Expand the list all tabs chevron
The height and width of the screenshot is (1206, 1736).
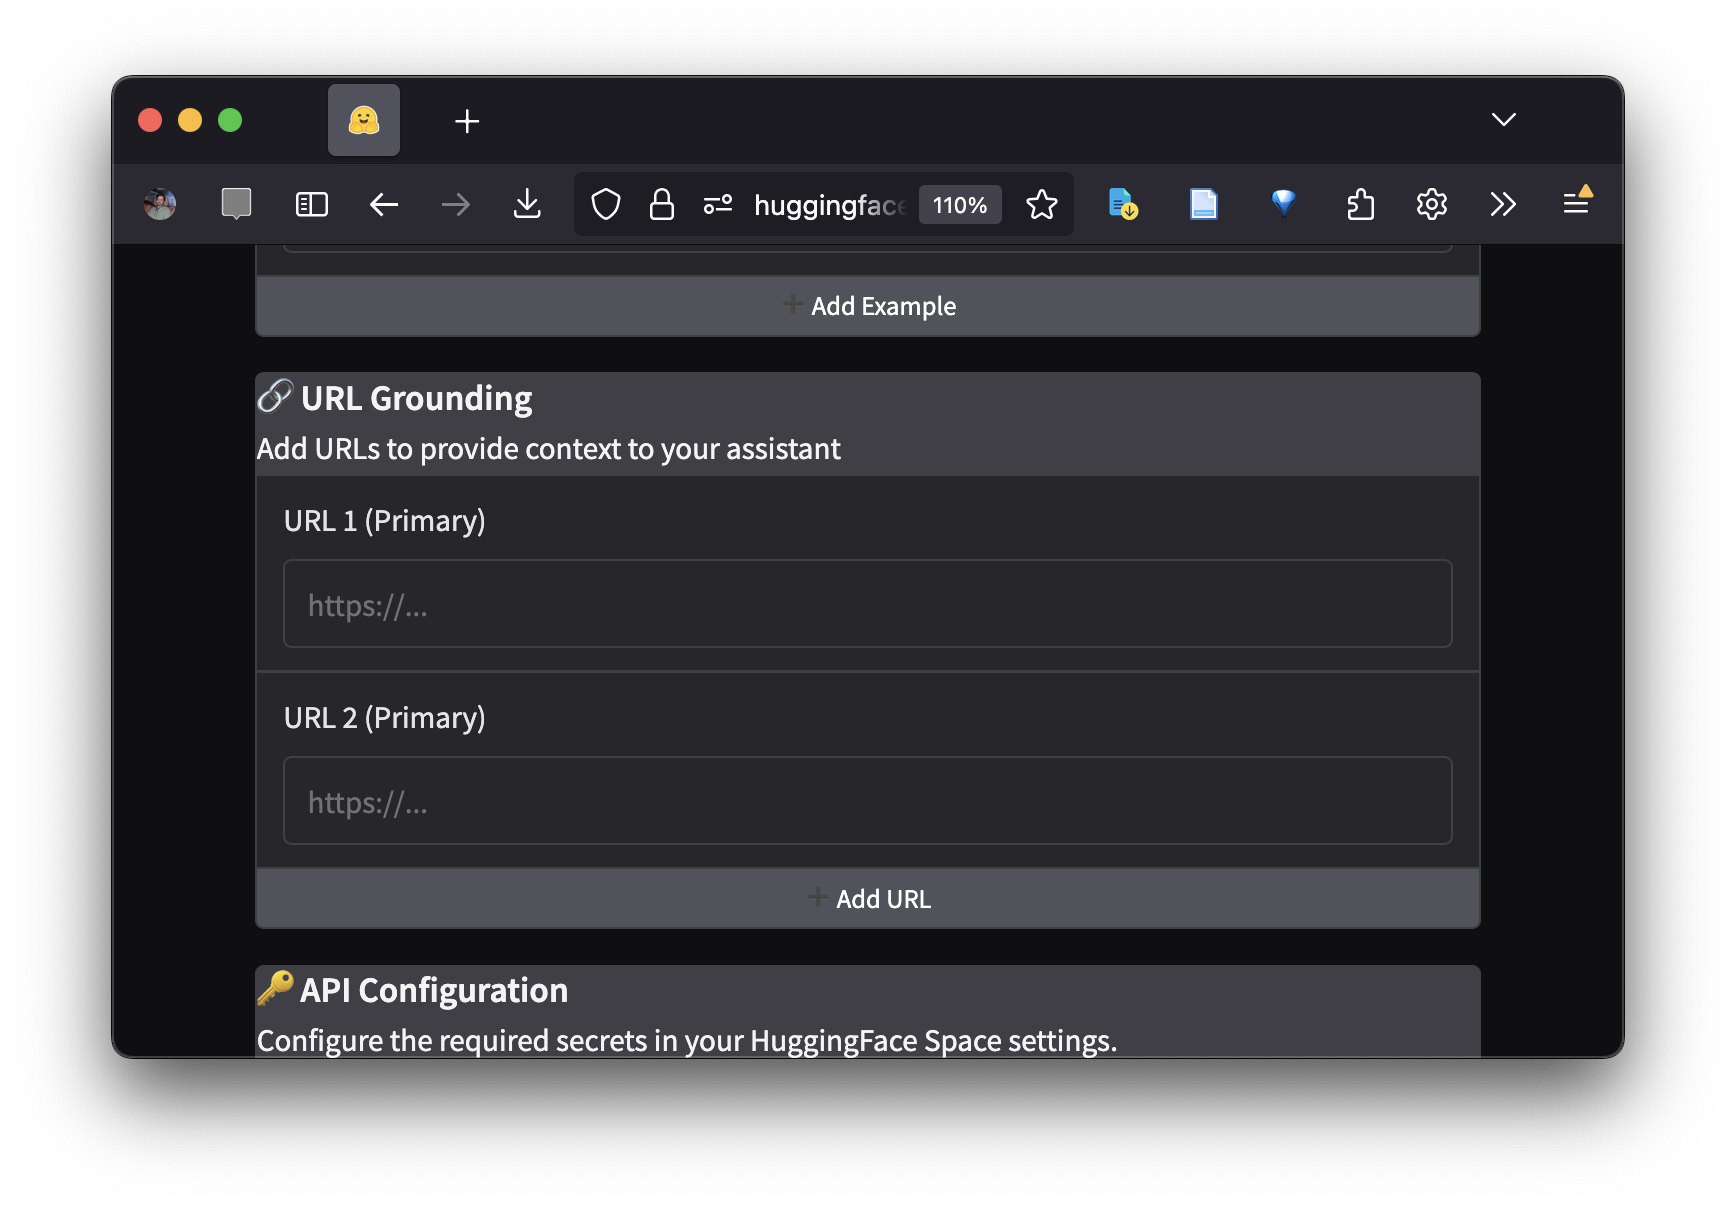pos(1503,120)
